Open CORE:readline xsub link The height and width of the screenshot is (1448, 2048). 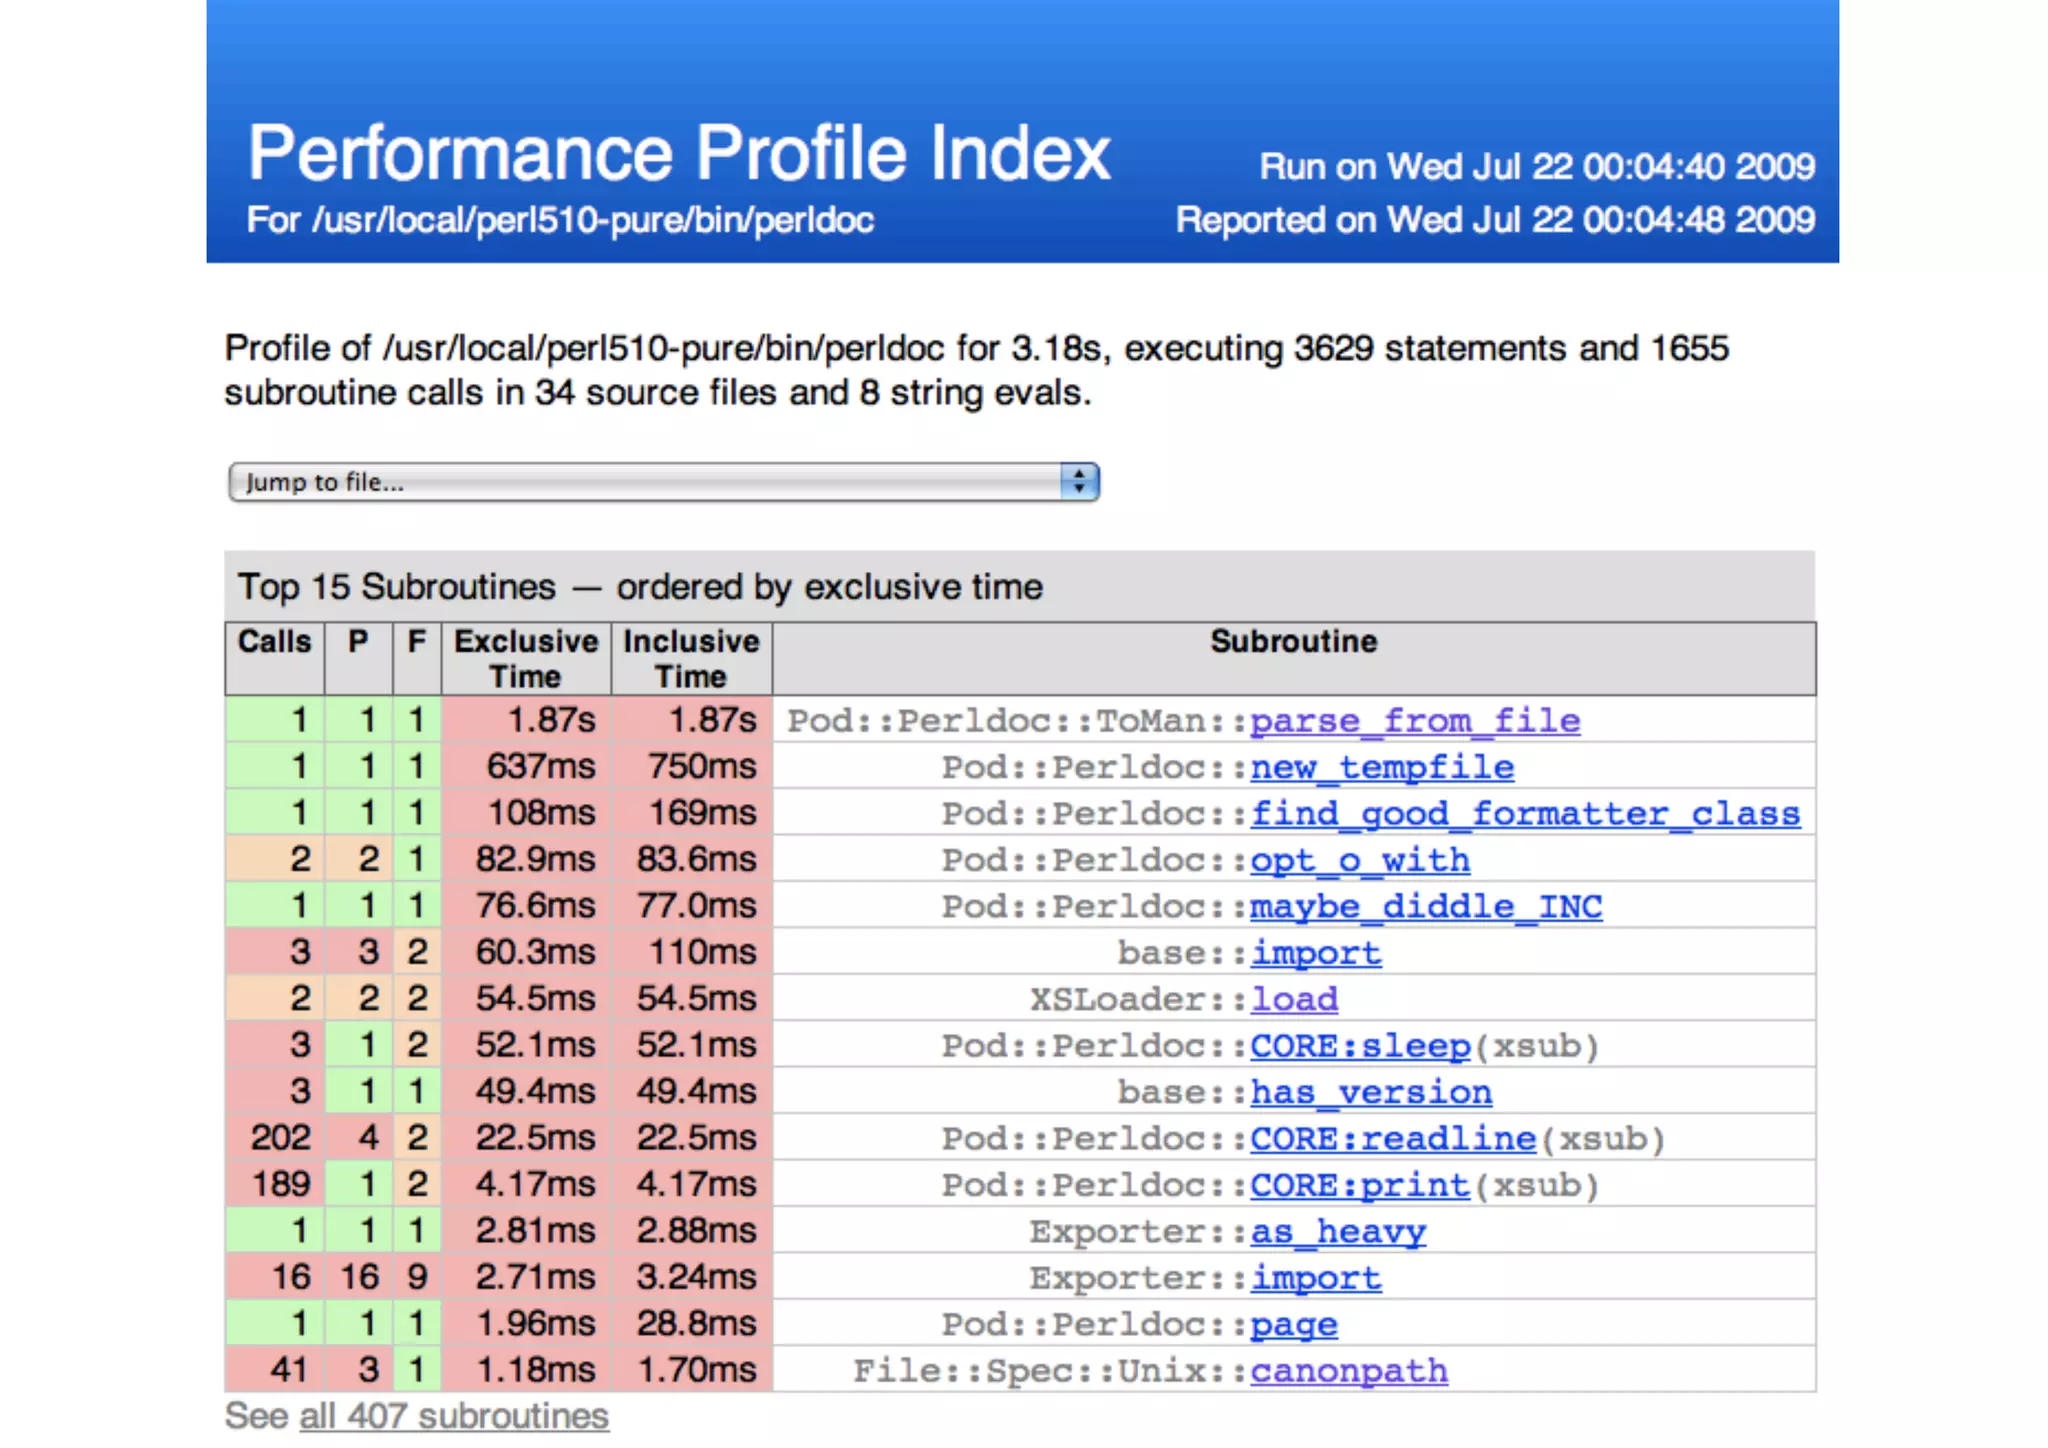click(x=1392, y=1138)
